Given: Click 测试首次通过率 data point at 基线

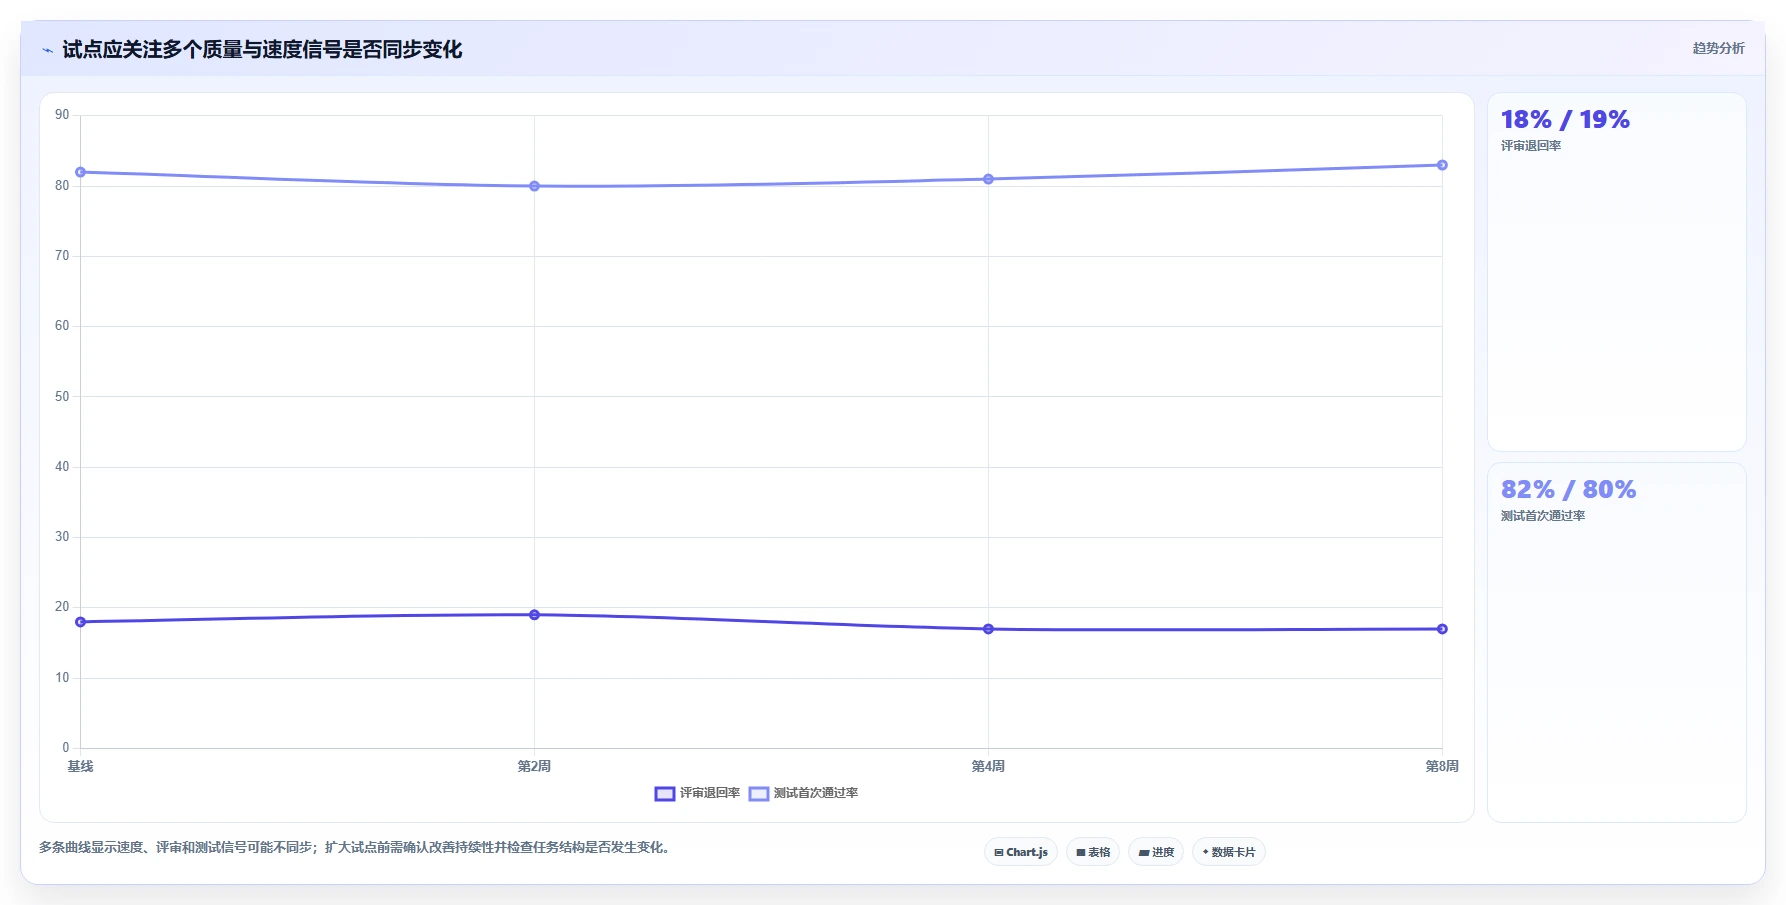Looking at the screenshot, I should pyautogui.click(x=81, y=172).
